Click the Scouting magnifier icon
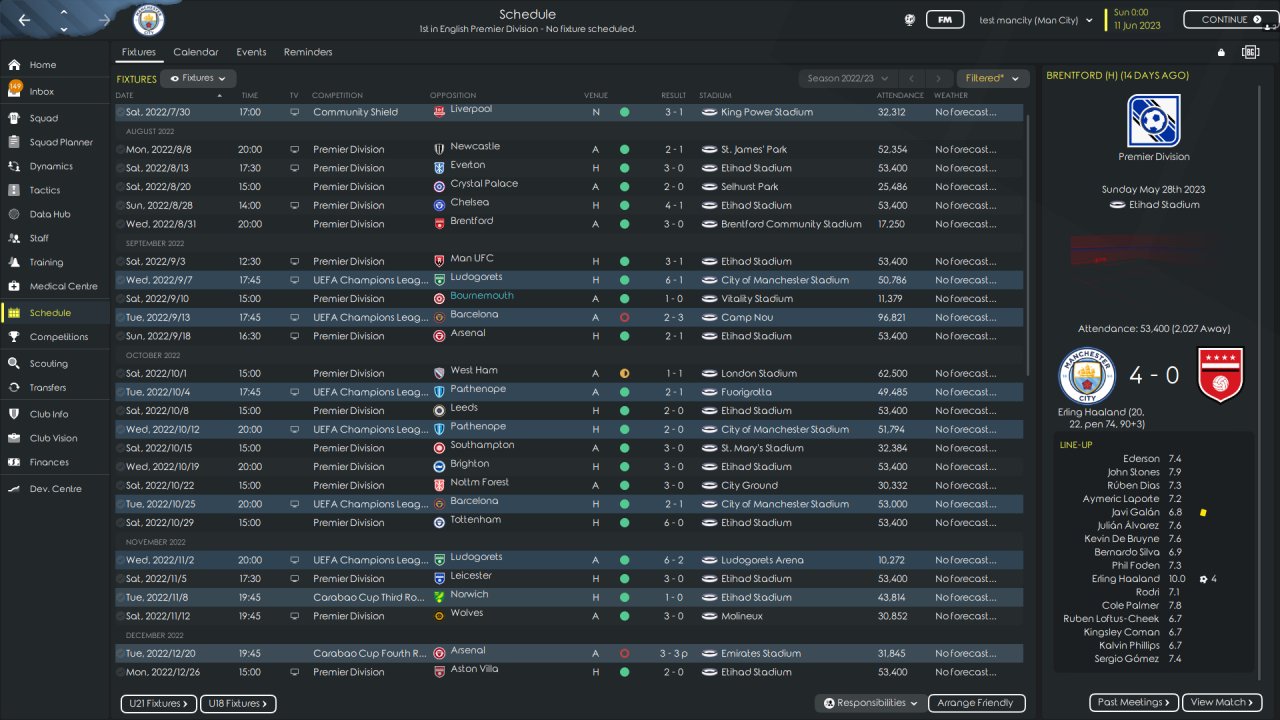The height and width of the screenshot is (720, 1280). point(14,364)
